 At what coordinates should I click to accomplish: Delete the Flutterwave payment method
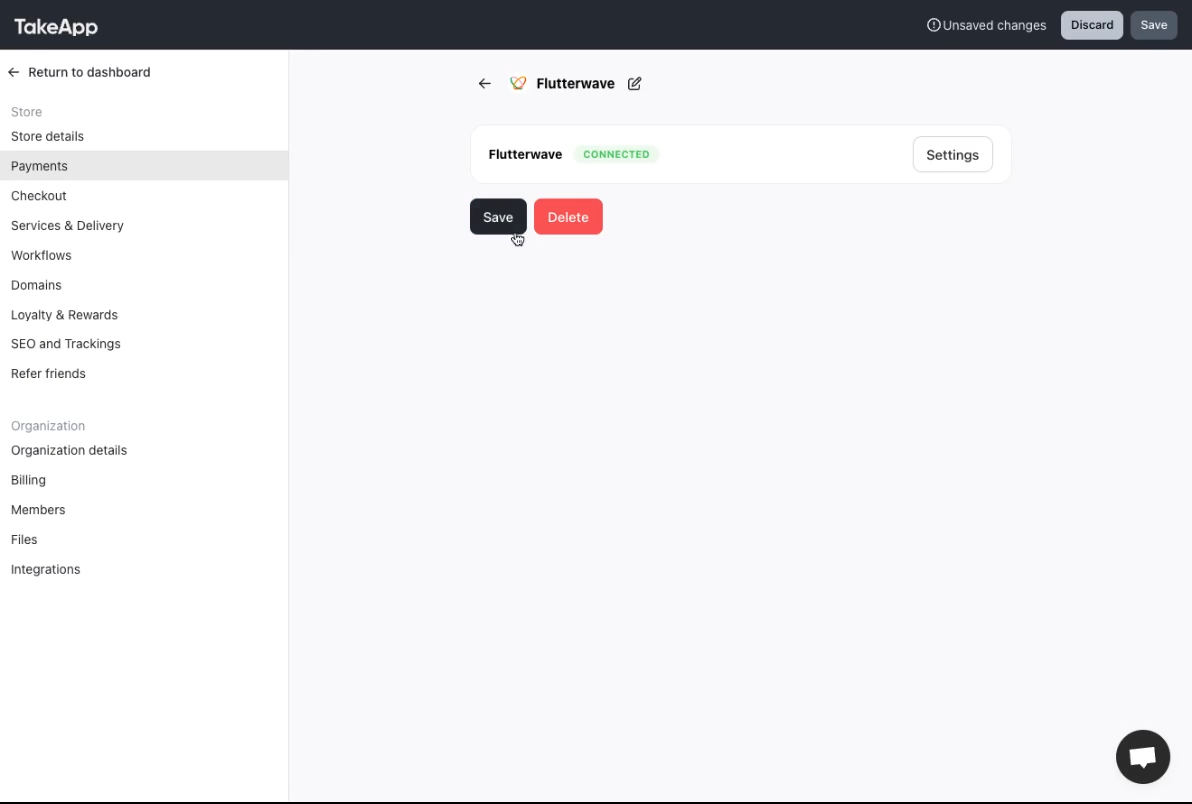[568, 217]
